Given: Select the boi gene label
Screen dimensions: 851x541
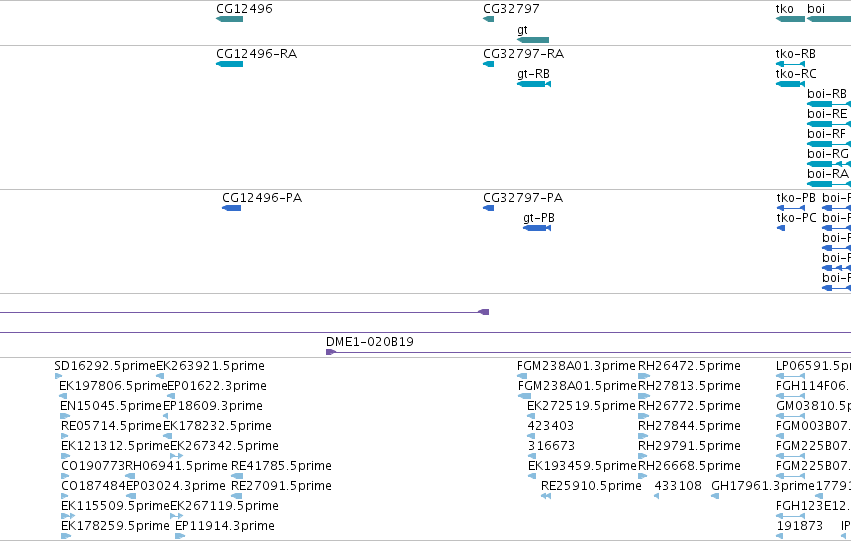Looking at the screenshot, I should tap(816, 9).
